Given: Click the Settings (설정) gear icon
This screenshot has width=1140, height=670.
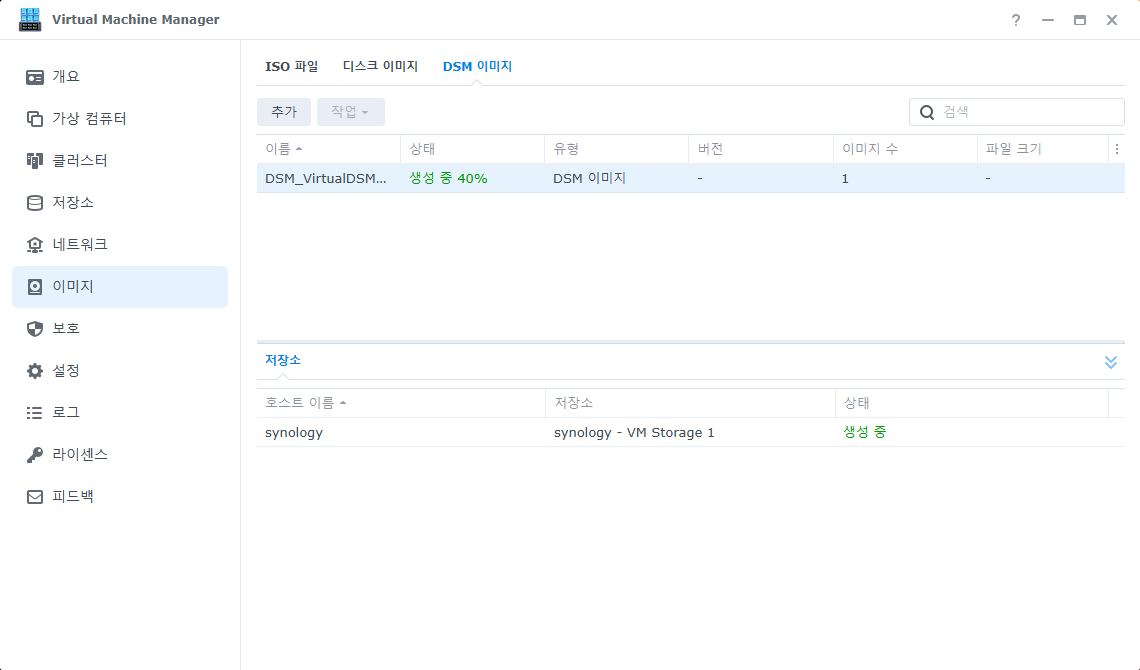Looking at the screenshot, I should pos(35,371).
